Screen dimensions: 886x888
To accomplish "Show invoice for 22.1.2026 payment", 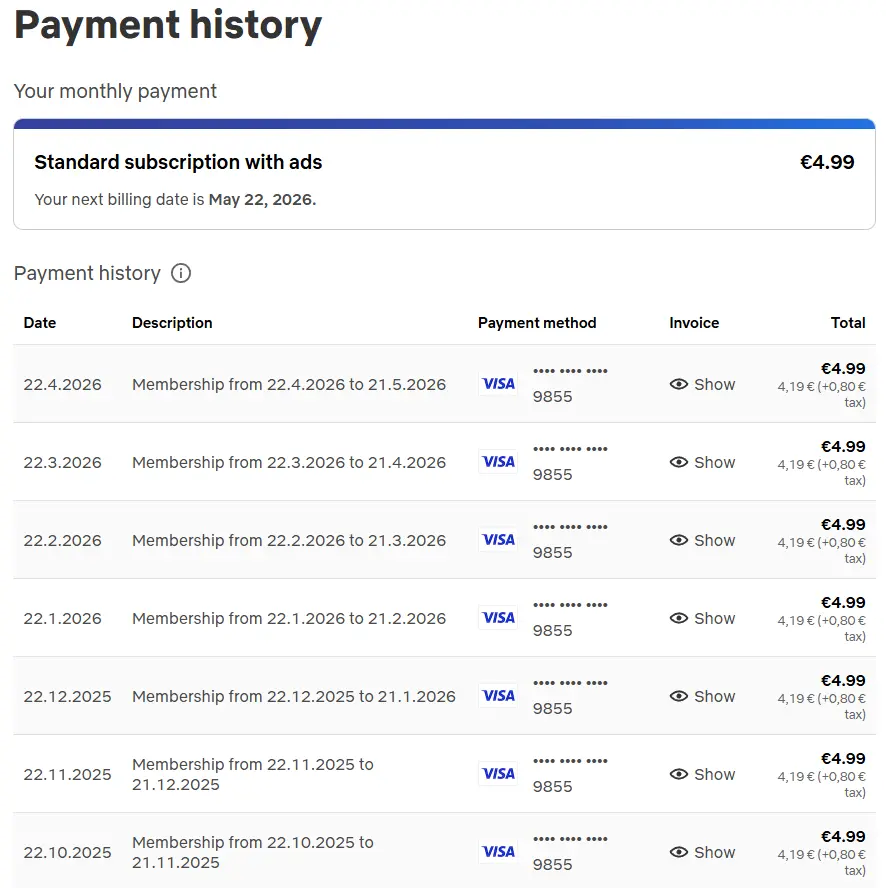I will coord(702,618).
